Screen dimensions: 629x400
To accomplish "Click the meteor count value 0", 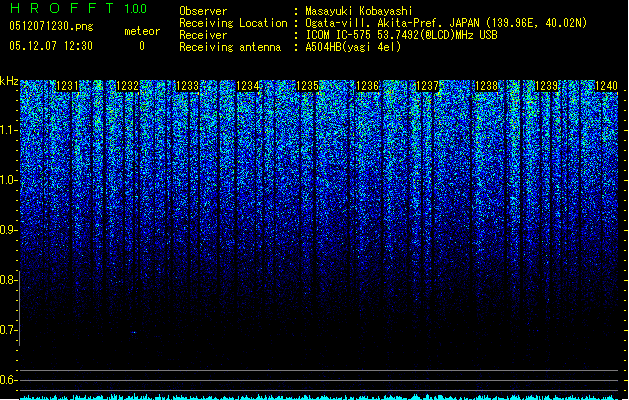I will pyautogui.click(x=142, y=46).
